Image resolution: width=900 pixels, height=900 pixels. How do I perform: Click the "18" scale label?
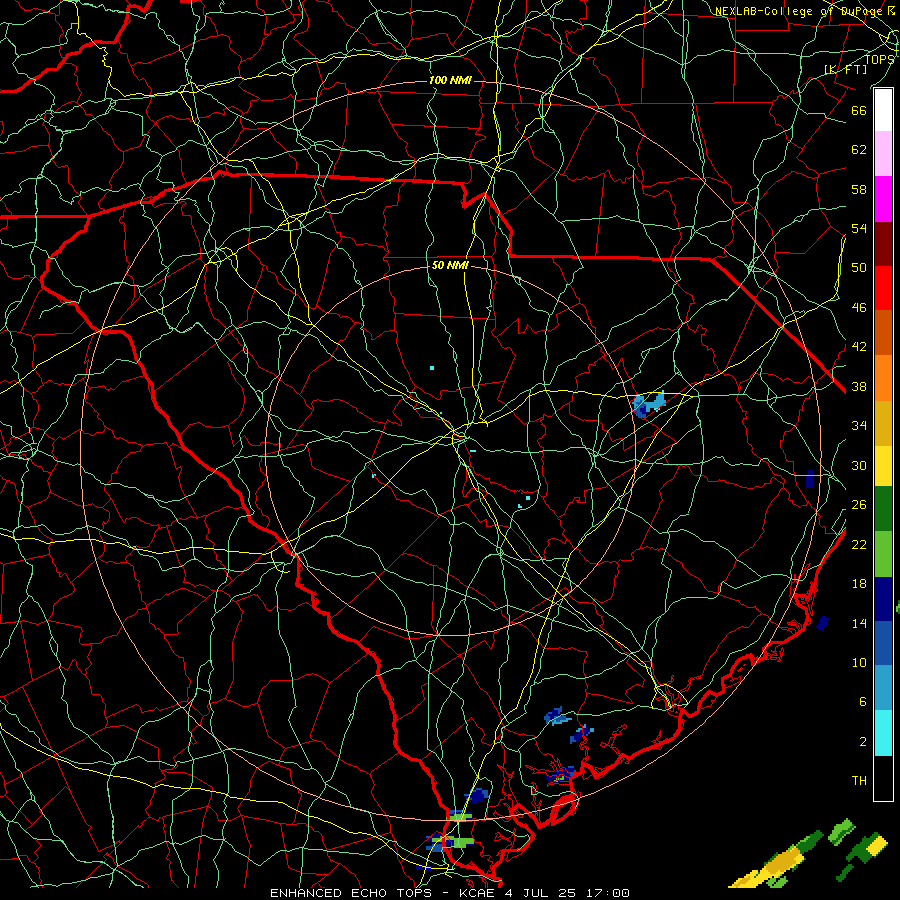click(859, 584)
